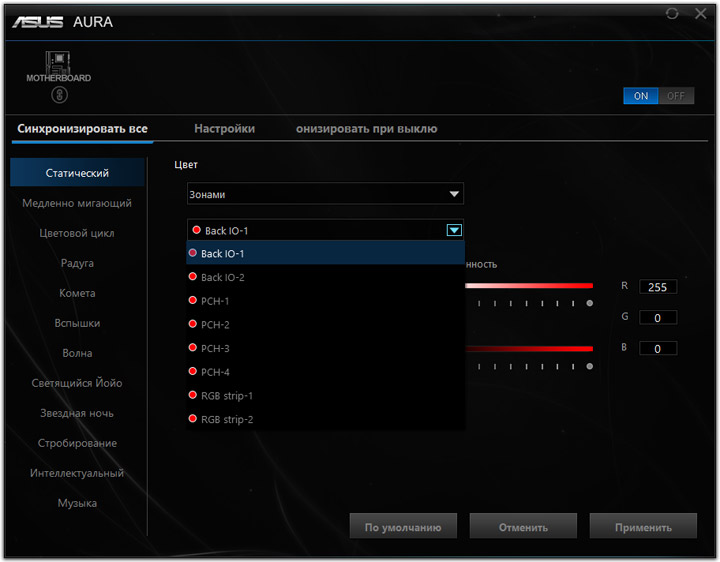
Task: Choose PCH-1 in zone list
Action: [325, 301]
